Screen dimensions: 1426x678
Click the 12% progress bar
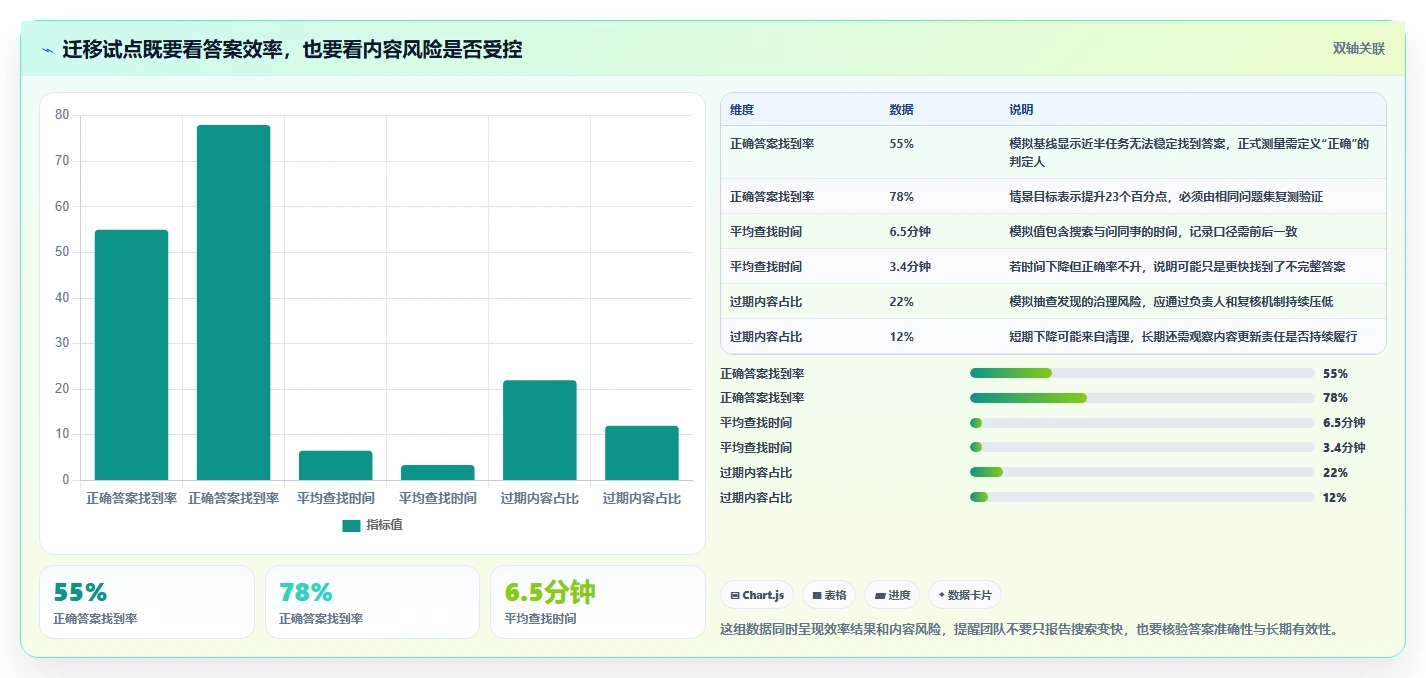tap(1142, 497)
